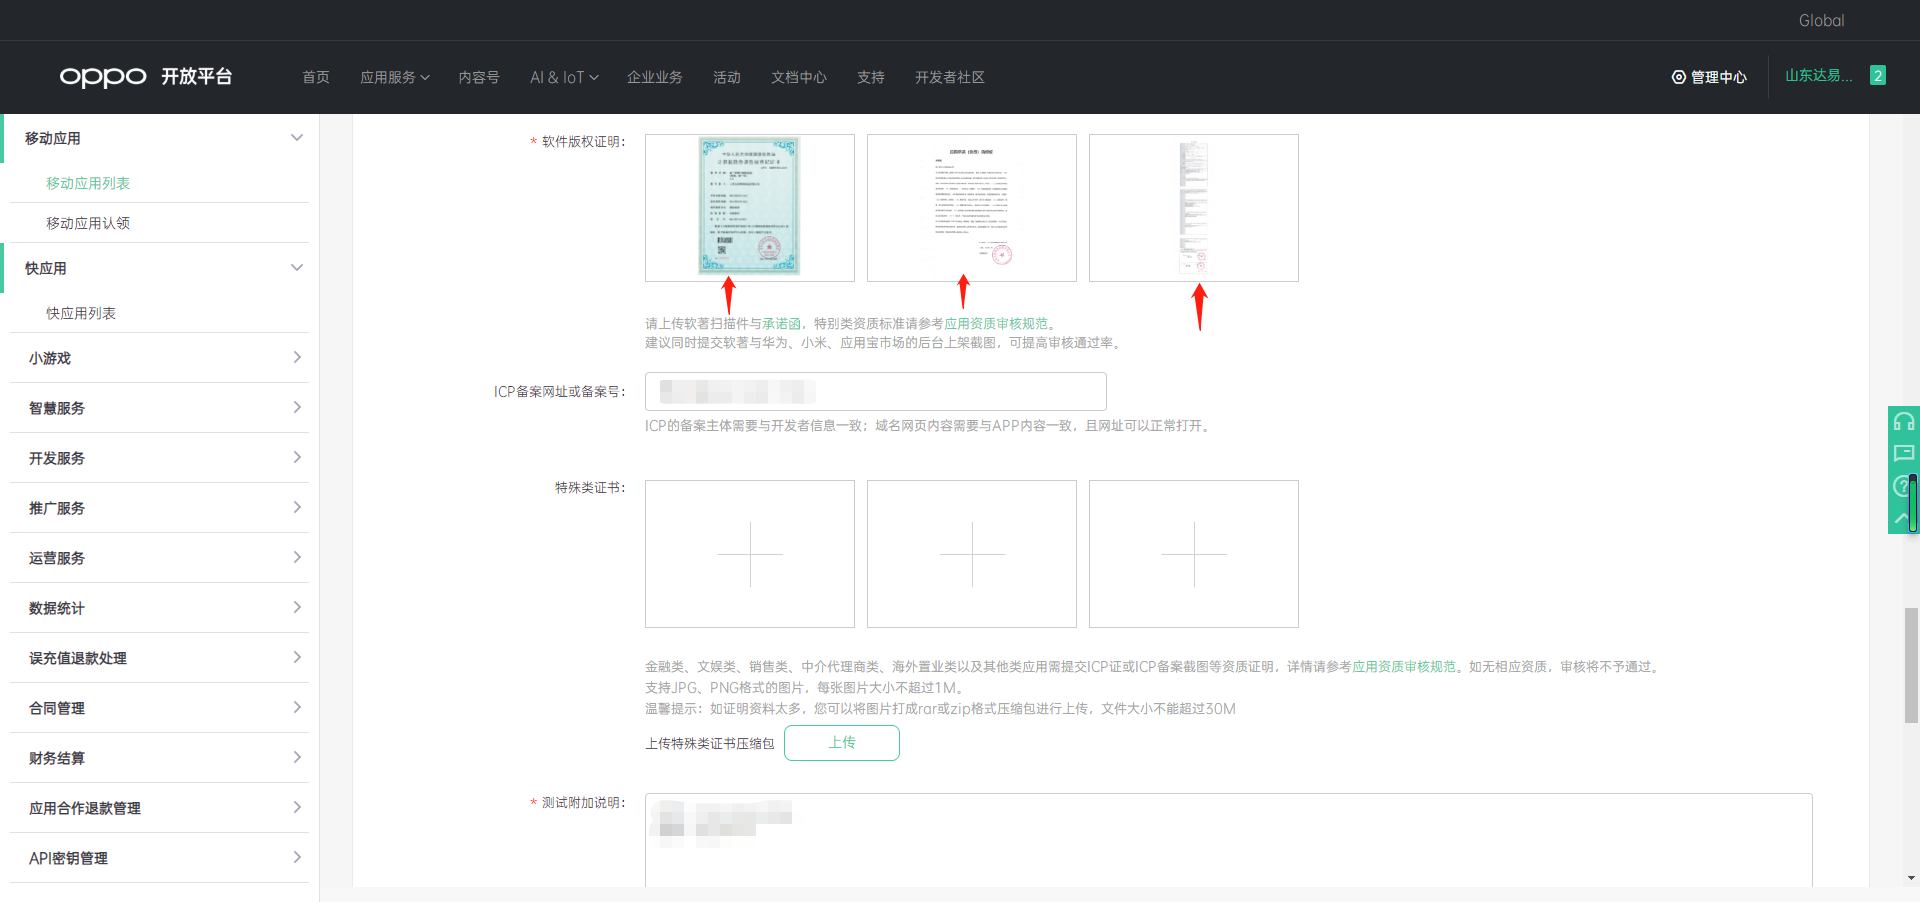Click the back-to-top arrow icon

click(1900, 518)
